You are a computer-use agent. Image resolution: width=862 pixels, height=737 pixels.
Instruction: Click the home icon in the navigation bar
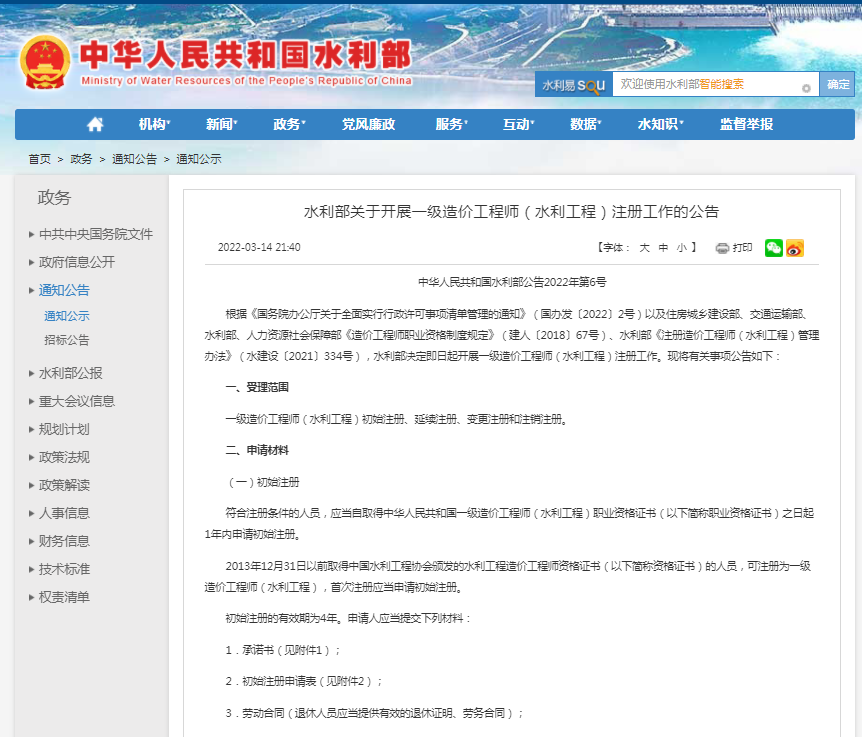[94, 123]
